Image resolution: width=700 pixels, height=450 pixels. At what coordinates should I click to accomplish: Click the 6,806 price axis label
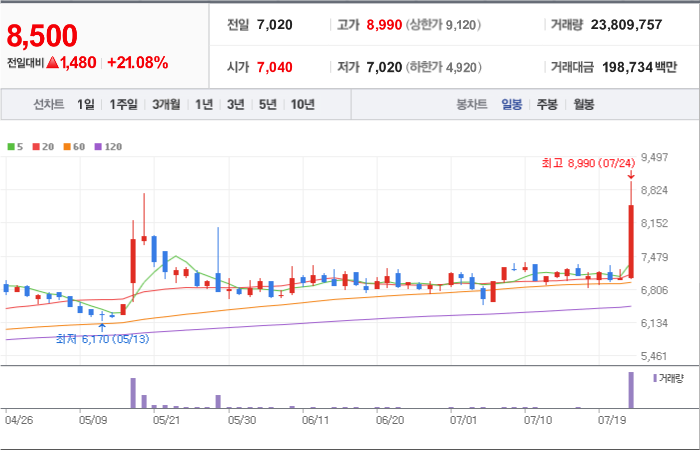[654, 290]
